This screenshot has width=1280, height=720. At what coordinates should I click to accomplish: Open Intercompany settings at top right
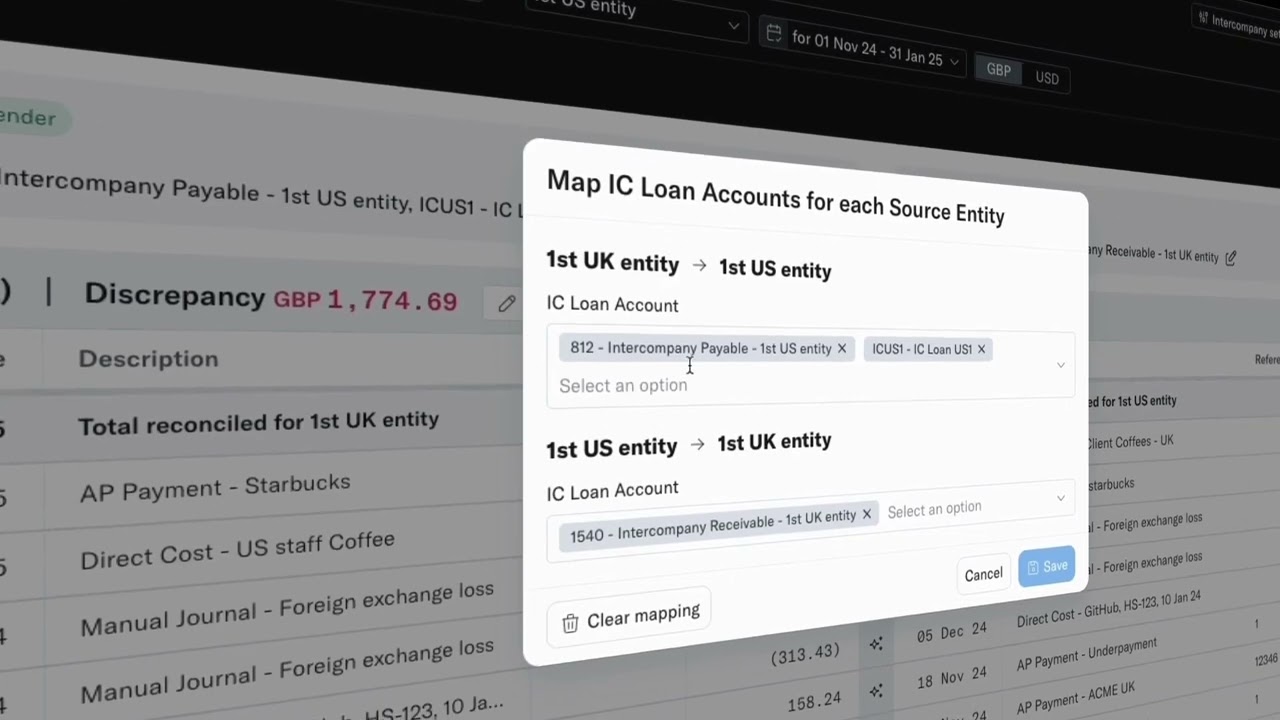point(1236,24)
